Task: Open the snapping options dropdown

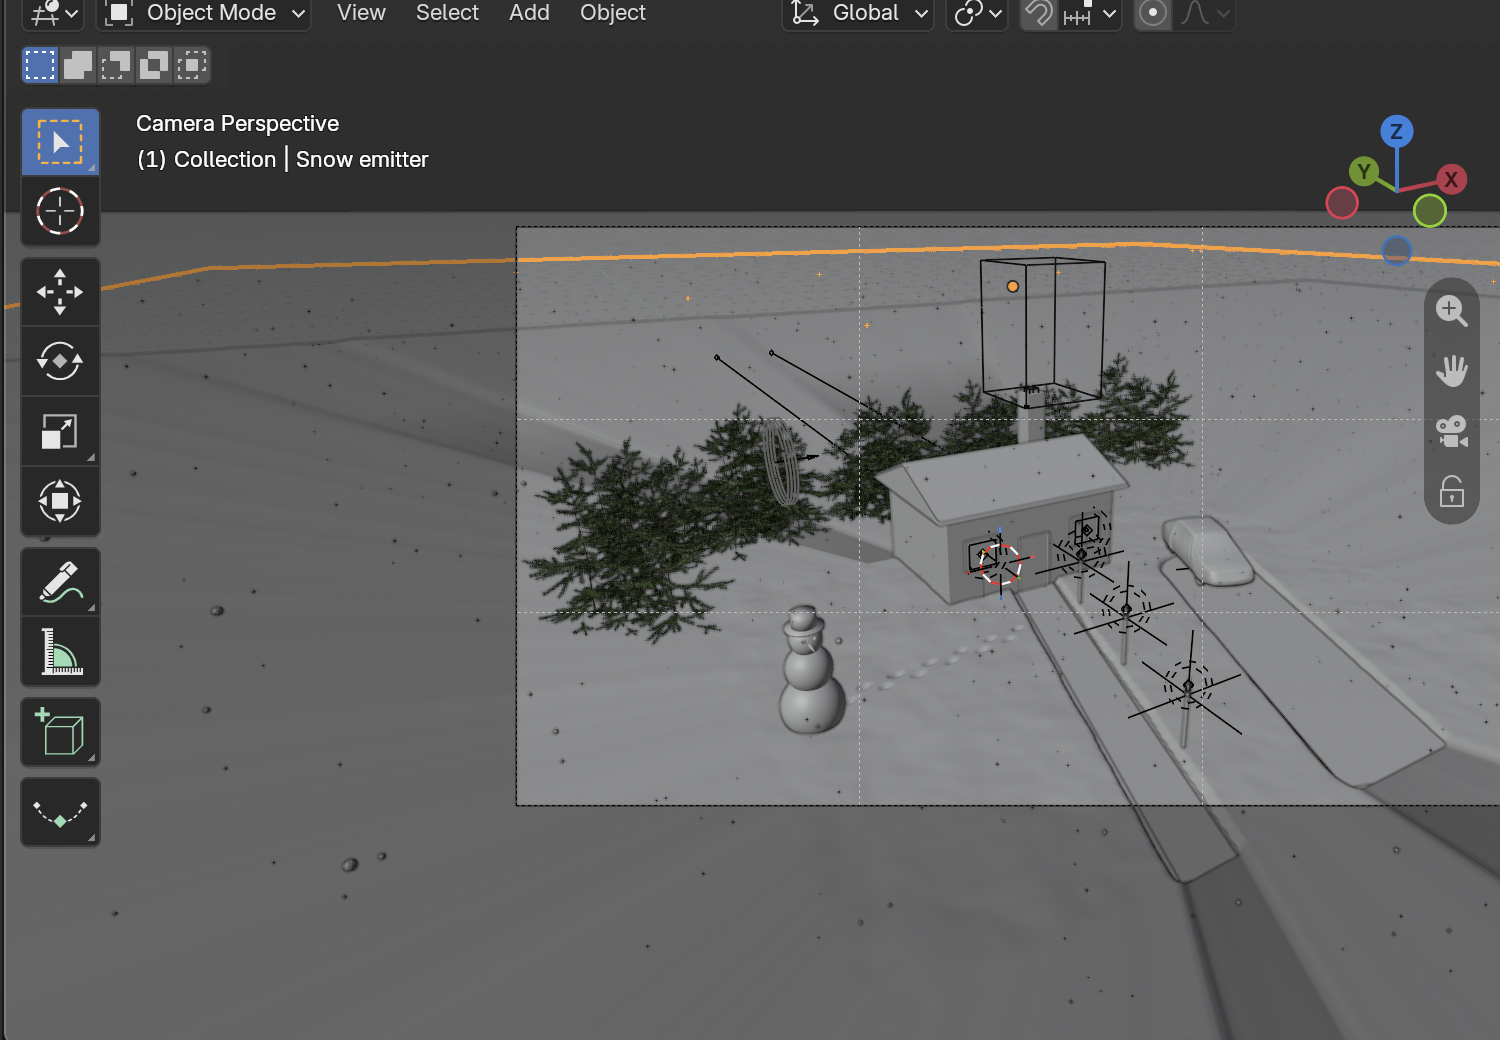Action: point(1090,13)
